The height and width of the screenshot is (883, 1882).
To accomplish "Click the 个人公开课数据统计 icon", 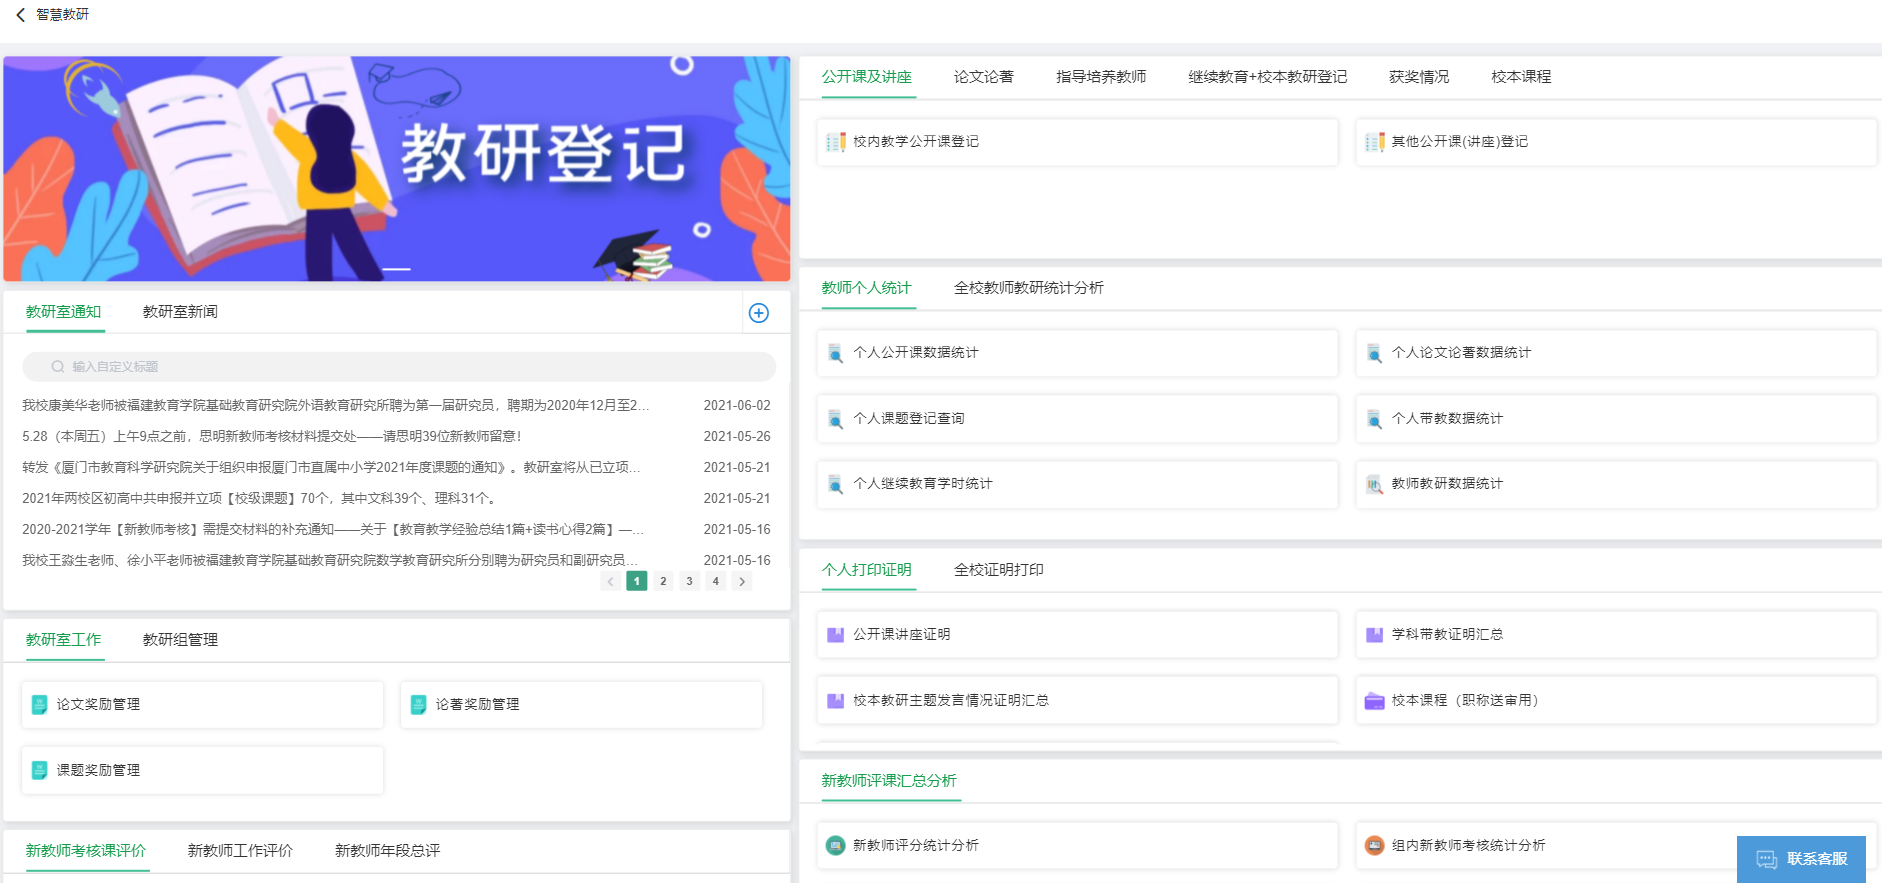I will 836,353.
